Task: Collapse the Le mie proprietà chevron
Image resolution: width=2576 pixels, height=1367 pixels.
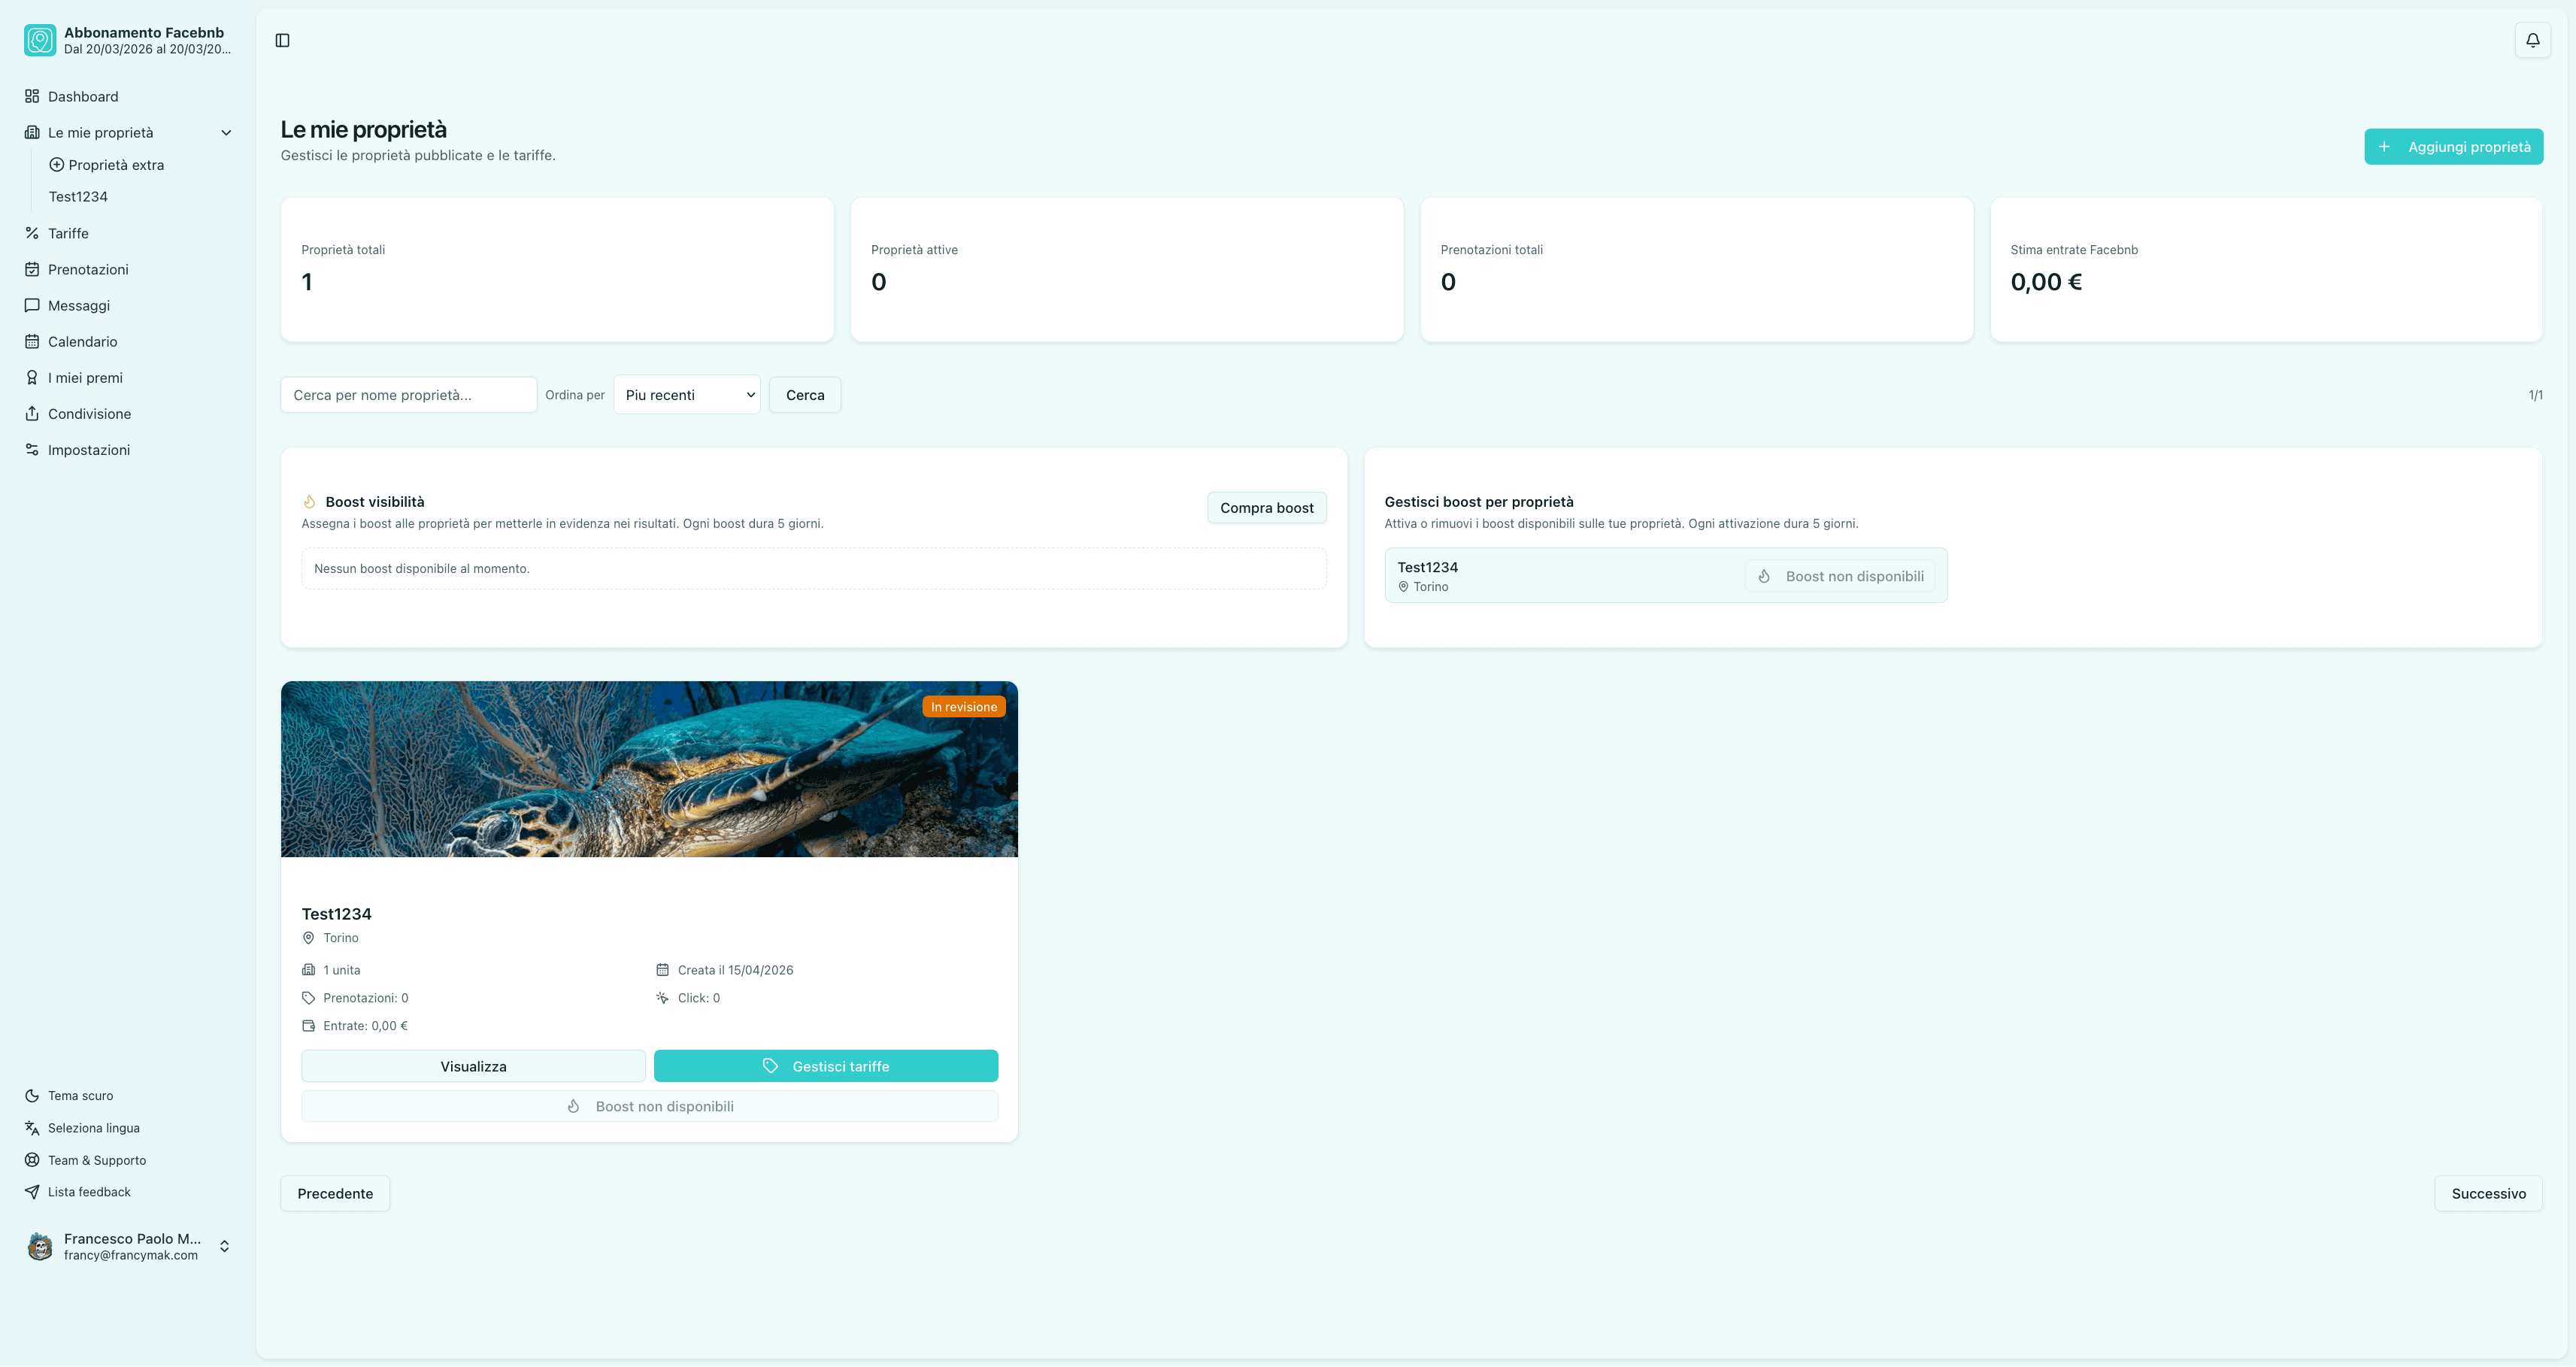Action: coord(226,133)
